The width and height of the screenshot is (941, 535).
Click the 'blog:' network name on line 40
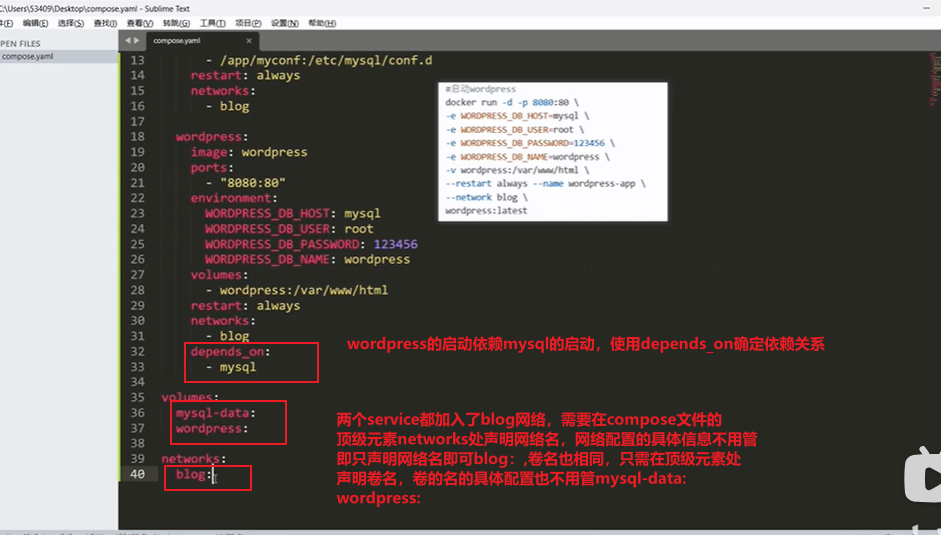pyautogui.click(x=194, y=474)
